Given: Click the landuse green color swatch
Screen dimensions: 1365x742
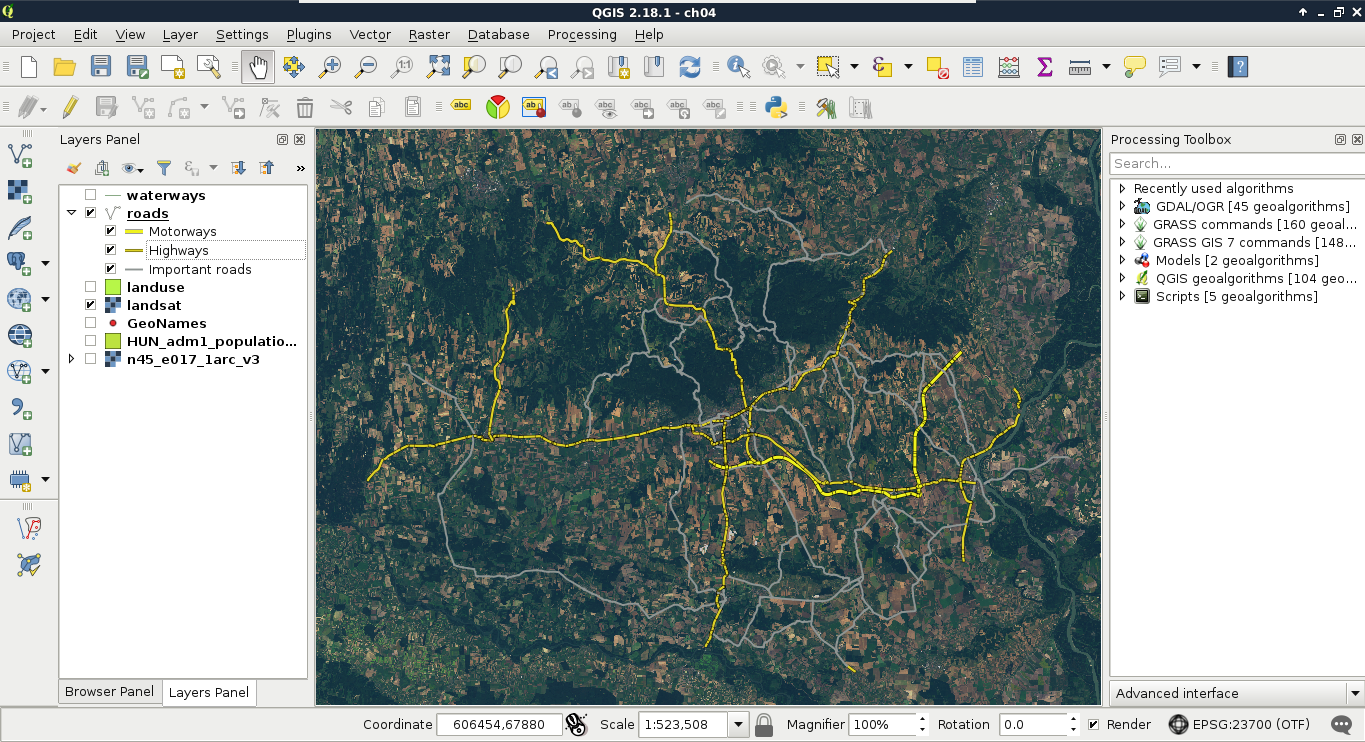Looking at the screenshot, I should [113, 287].
